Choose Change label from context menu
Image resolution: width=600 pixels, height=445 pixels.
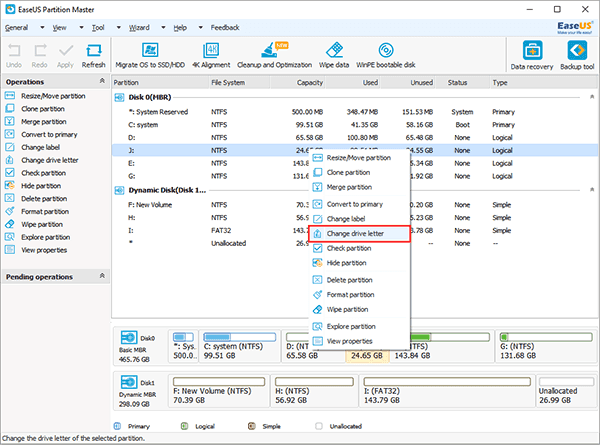tap(360, 219)
